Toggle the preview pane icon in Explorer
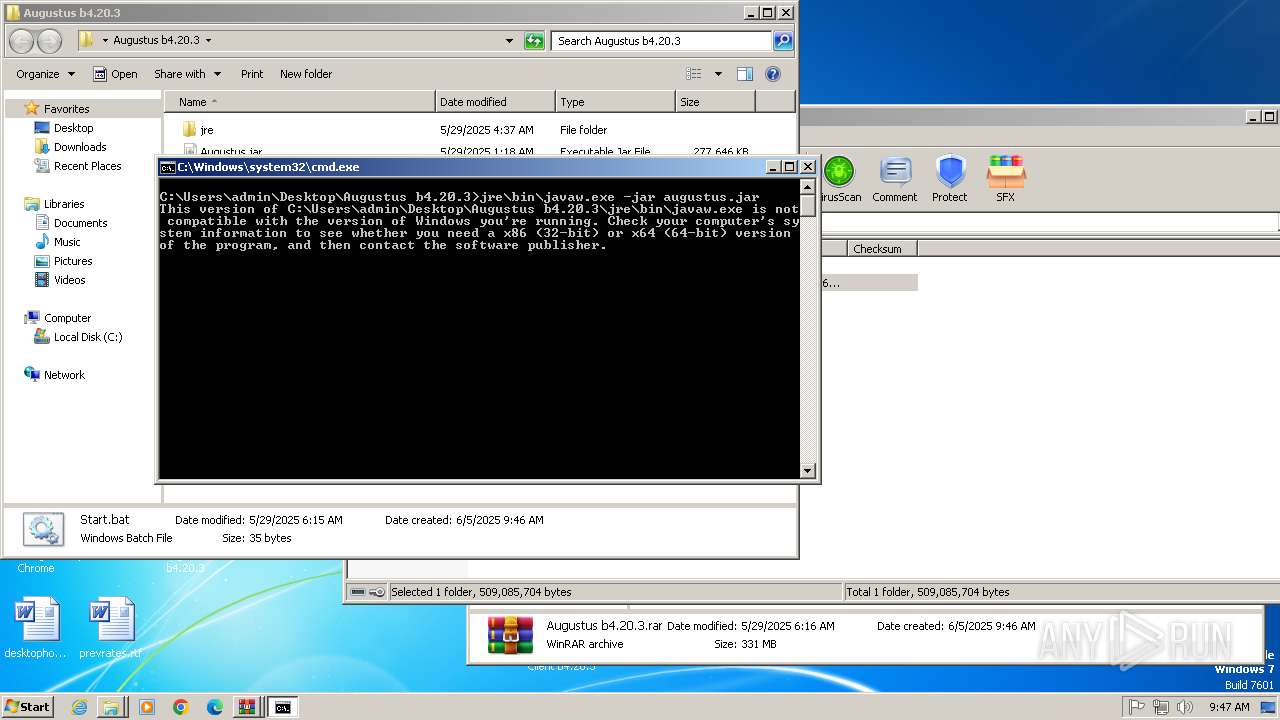Screen dimensions: 1280x720 tap(745, 74)
